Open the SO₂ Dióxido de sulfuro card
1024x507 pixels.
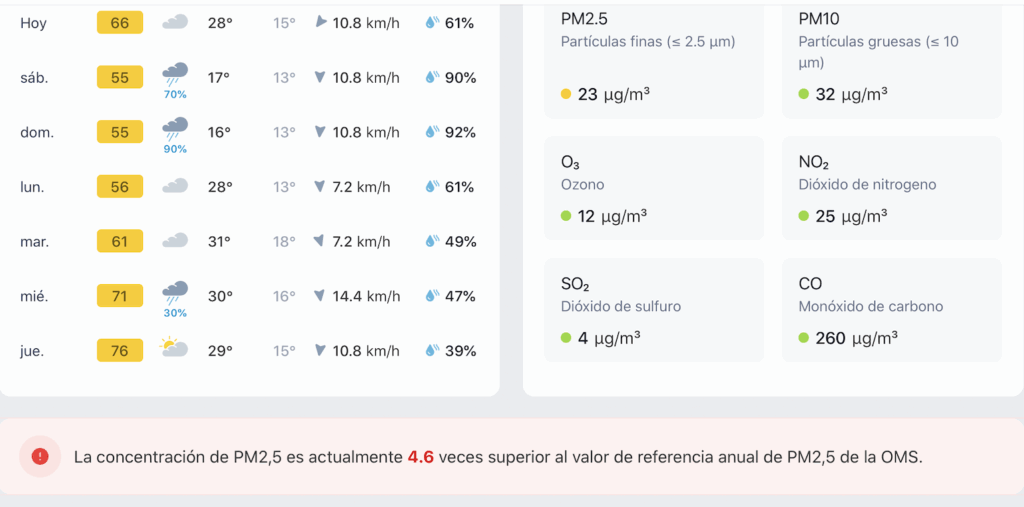point(653,310)
